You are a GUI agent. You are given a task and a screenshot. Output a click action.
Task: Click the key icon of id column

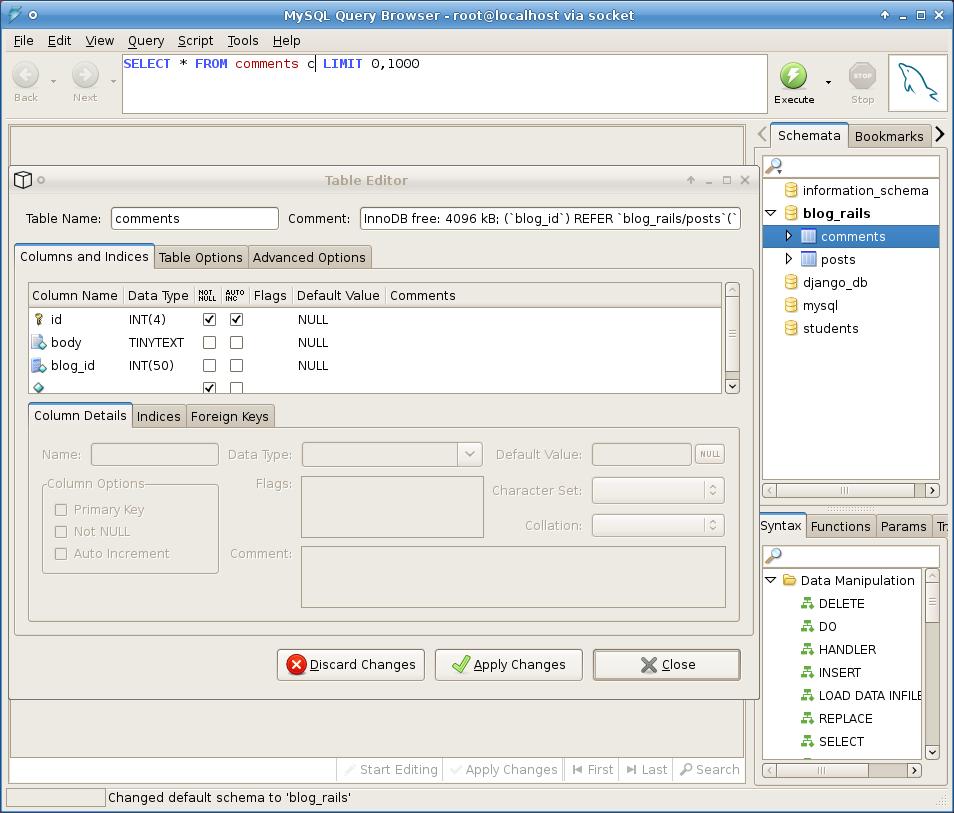[39, 319]
